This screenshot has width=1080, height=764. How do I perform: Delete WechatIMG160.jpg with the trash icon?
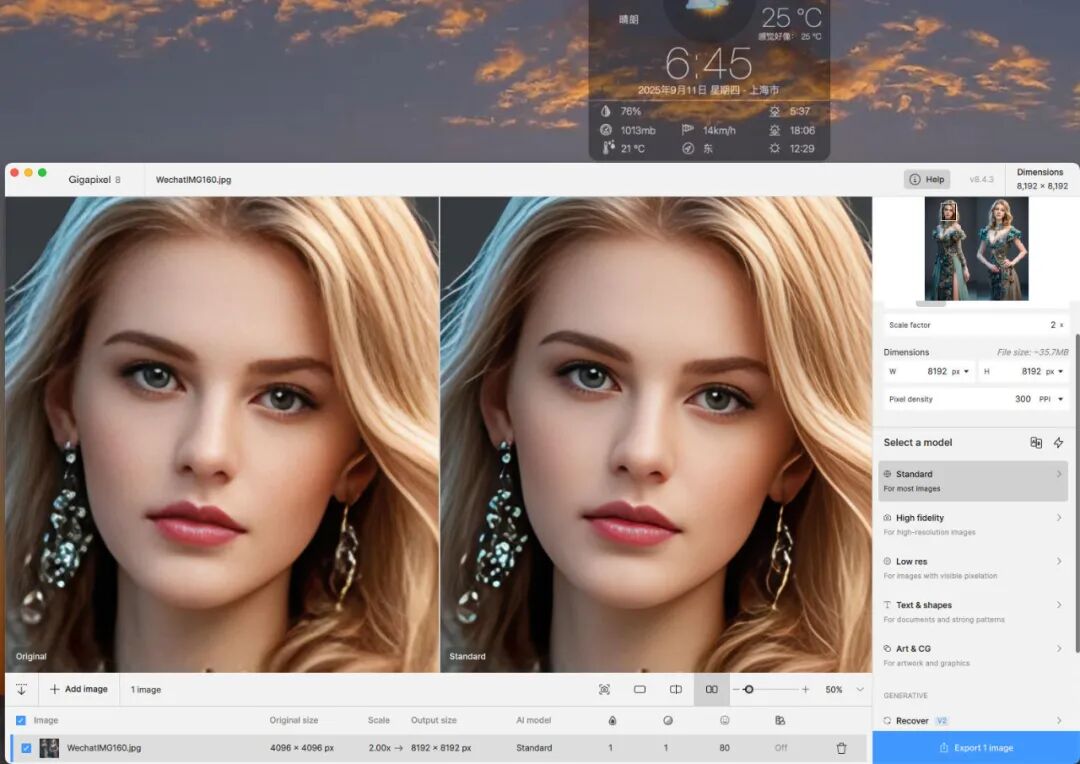click(x=841, y=748)
